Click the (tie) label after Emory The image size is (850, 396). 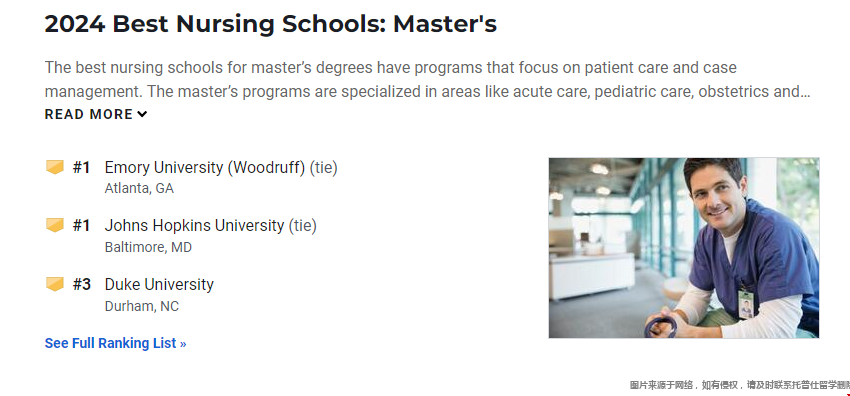(324, 168)
